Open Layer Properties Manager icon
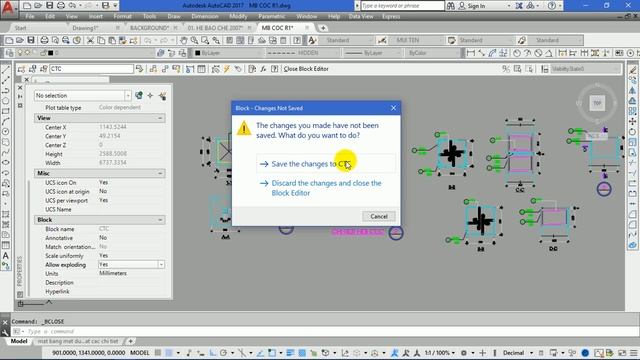The height and width of the screenshot is (360, 640). tap(9, 53)
